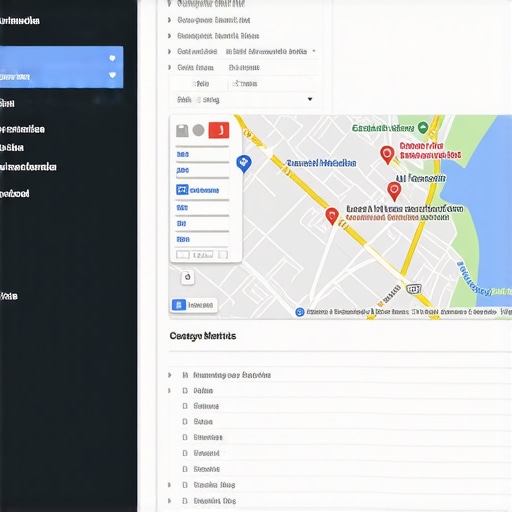The image size is (512, 512).
Task: Tick the checkbox in the second-to-last checklist row
Action: click(185, 485)
